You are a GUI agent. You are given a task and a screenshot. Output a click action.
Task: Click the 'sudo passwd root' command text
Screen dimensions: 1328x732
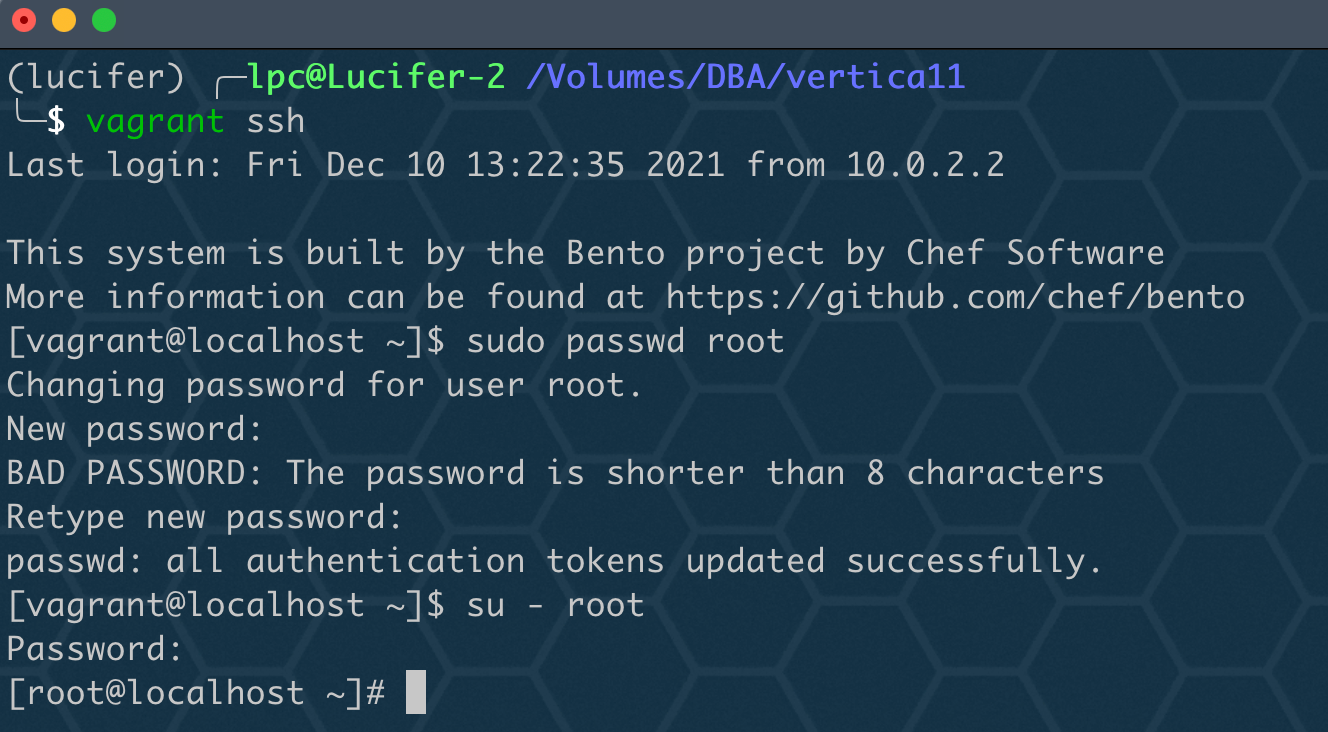click(x=625, y=341)
